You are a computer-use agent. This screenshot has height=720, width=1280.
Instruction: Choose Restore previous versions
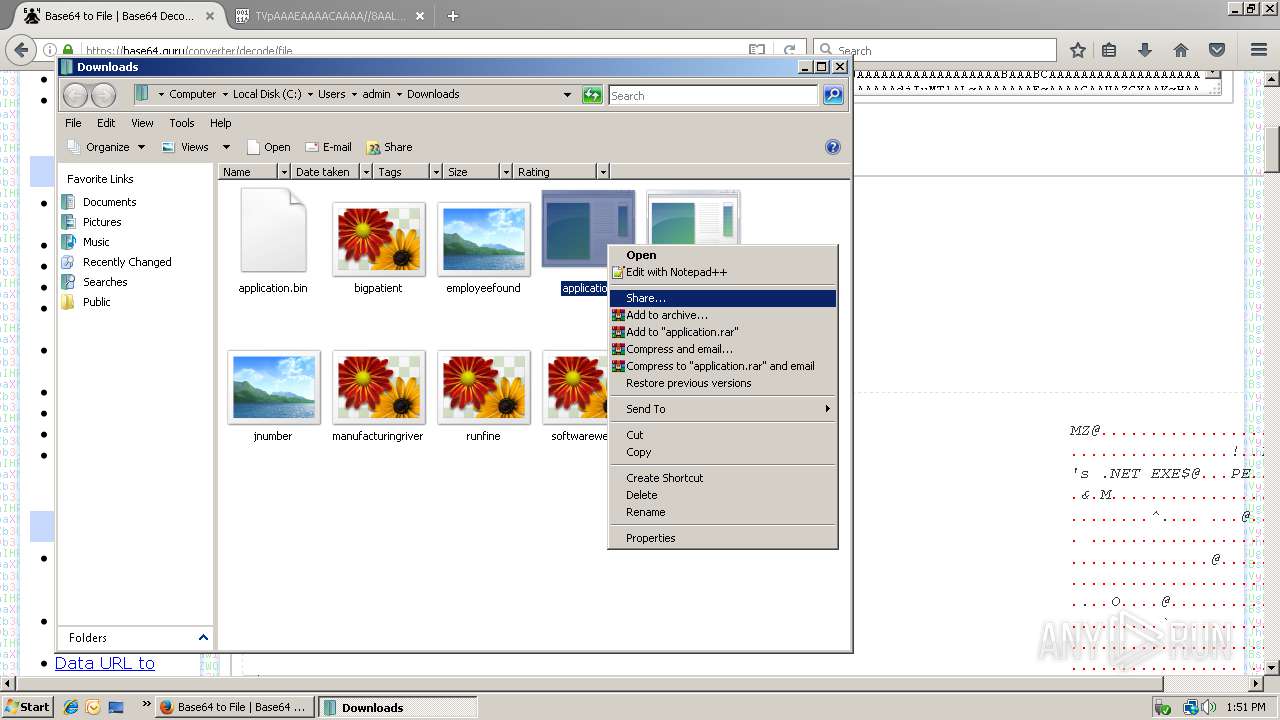[723, 383]
